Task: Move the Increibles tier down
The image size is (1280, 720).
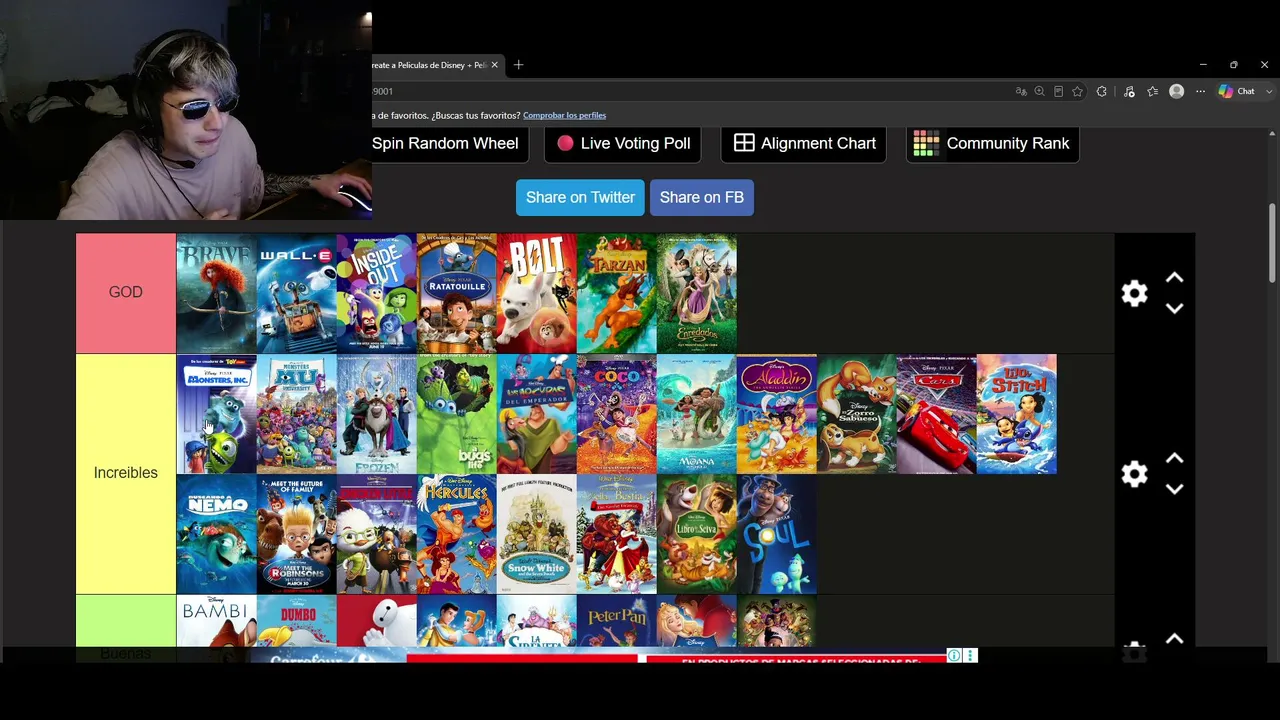Action: coord(1175,489)
